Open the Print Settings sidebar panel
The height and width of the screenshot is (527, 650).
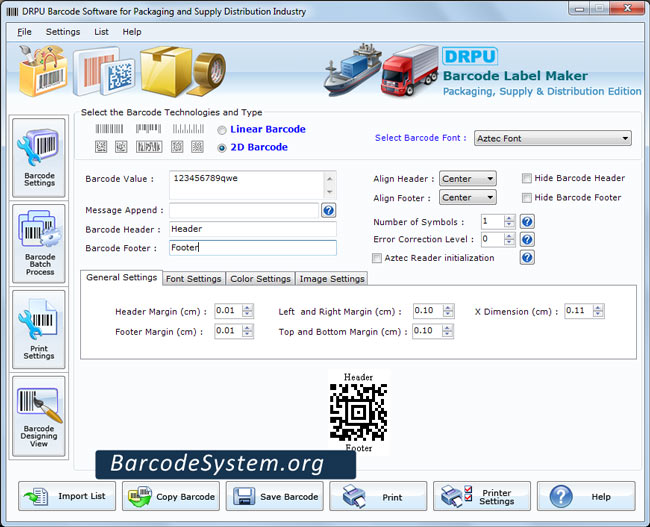[39, 329]
